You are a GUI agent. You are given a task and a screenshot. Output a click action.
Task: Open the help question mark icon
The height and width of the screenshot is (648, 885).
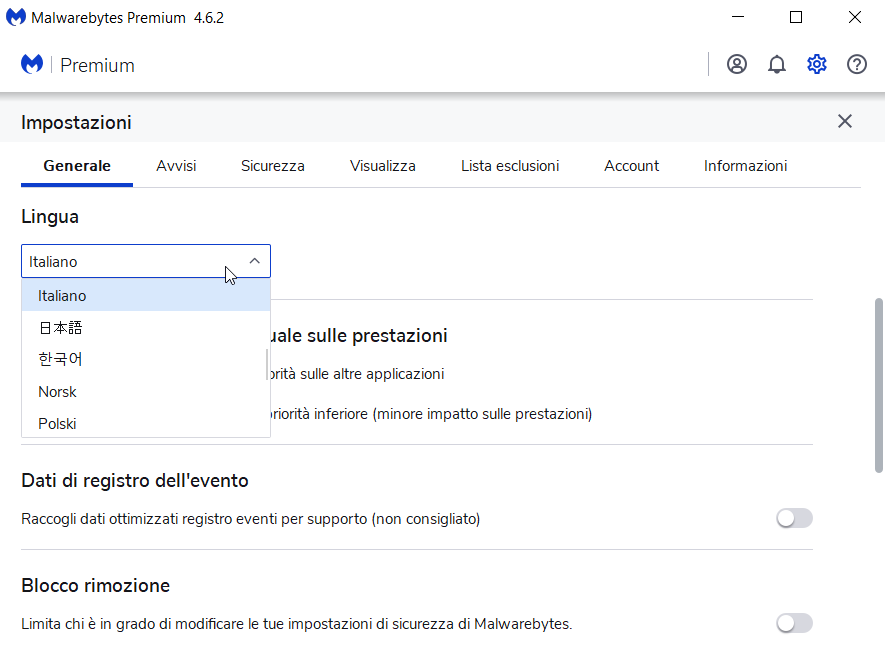[857, 64]
